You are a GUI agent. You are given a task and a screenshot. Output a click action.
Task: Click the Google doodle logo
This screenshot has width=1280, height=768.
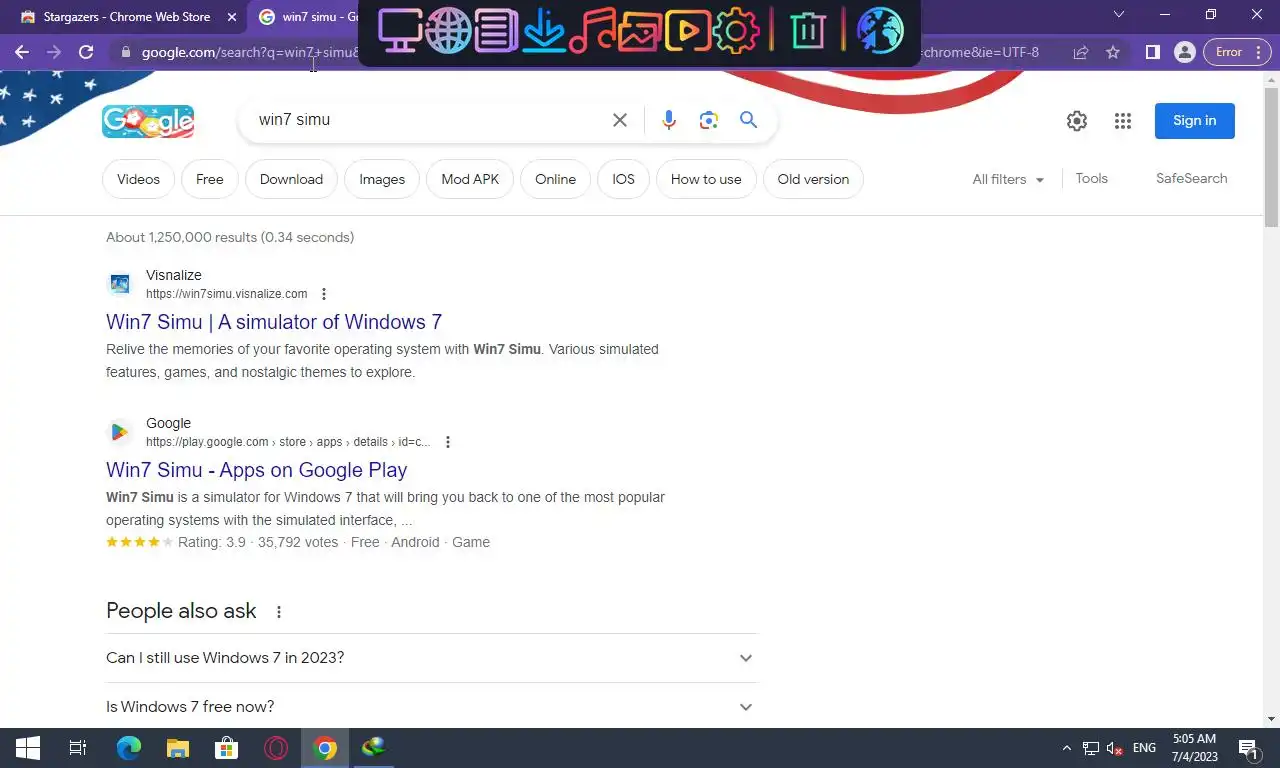pyautogui.click(x=148, y=121)
